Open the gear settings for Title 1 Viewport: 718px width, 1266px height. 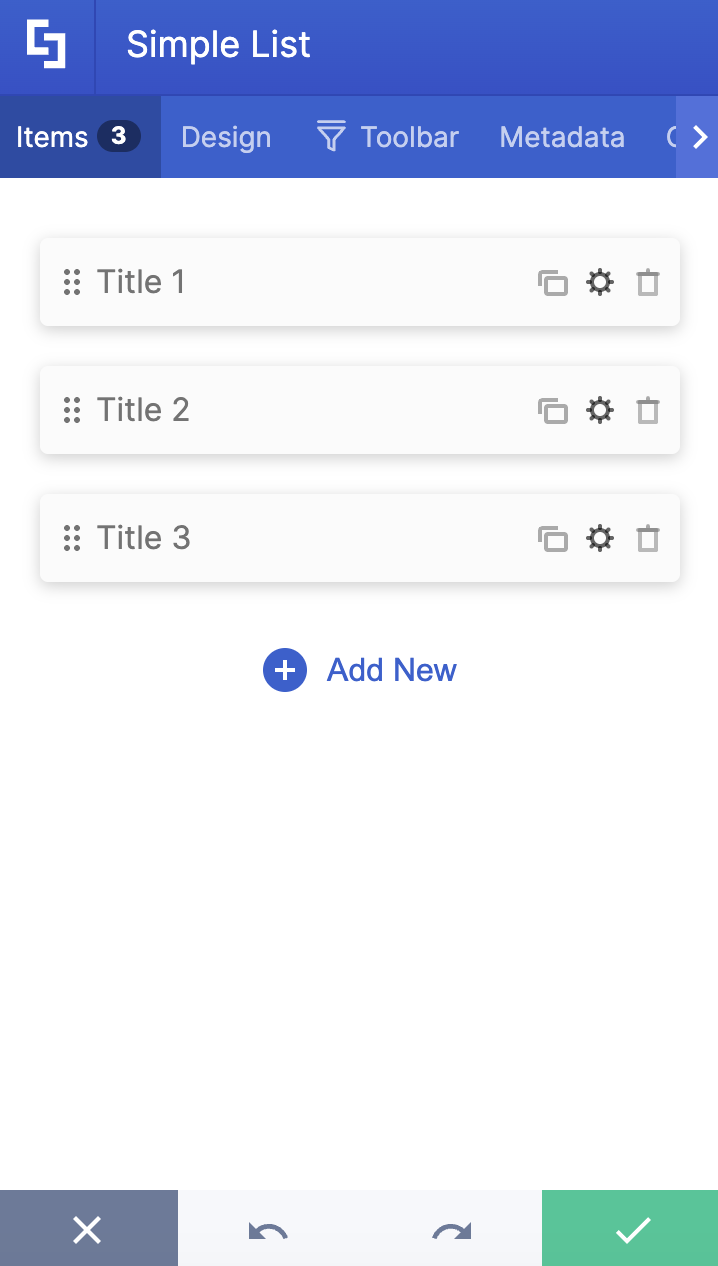click(600, 282)
